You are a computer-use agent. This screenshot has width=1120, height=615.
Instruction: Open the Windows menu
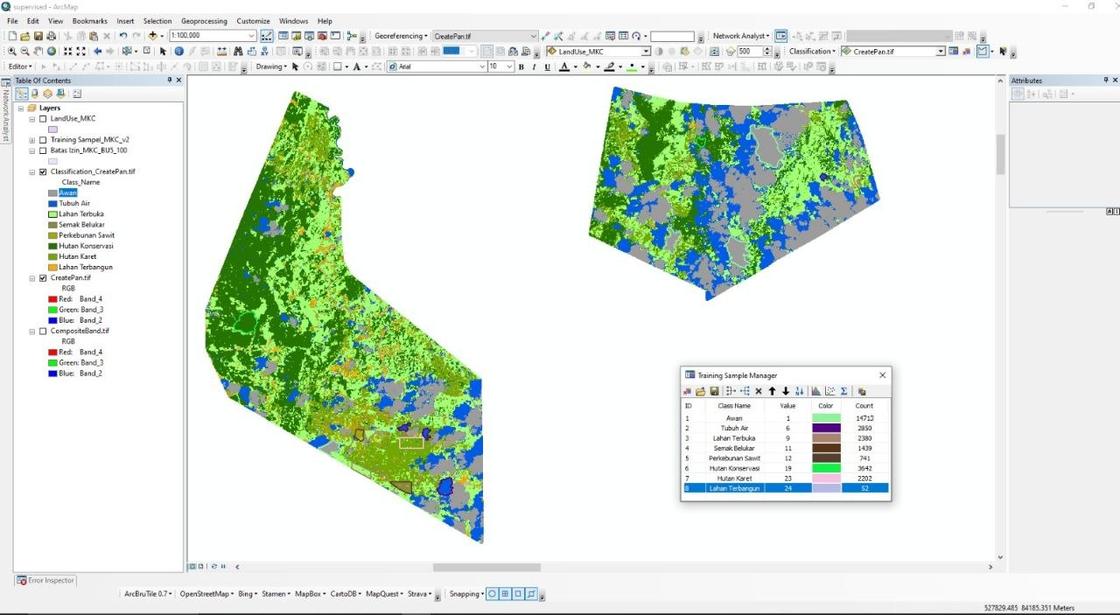coord(294,21)
